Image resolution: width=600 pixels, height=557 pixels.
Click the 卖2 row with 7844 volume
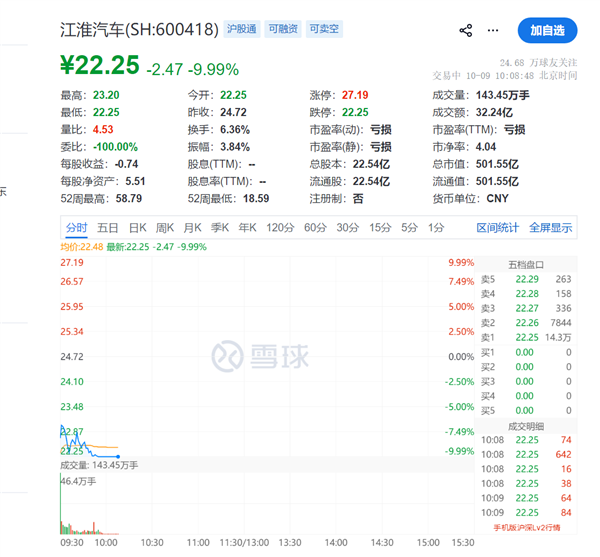[526, 323]
